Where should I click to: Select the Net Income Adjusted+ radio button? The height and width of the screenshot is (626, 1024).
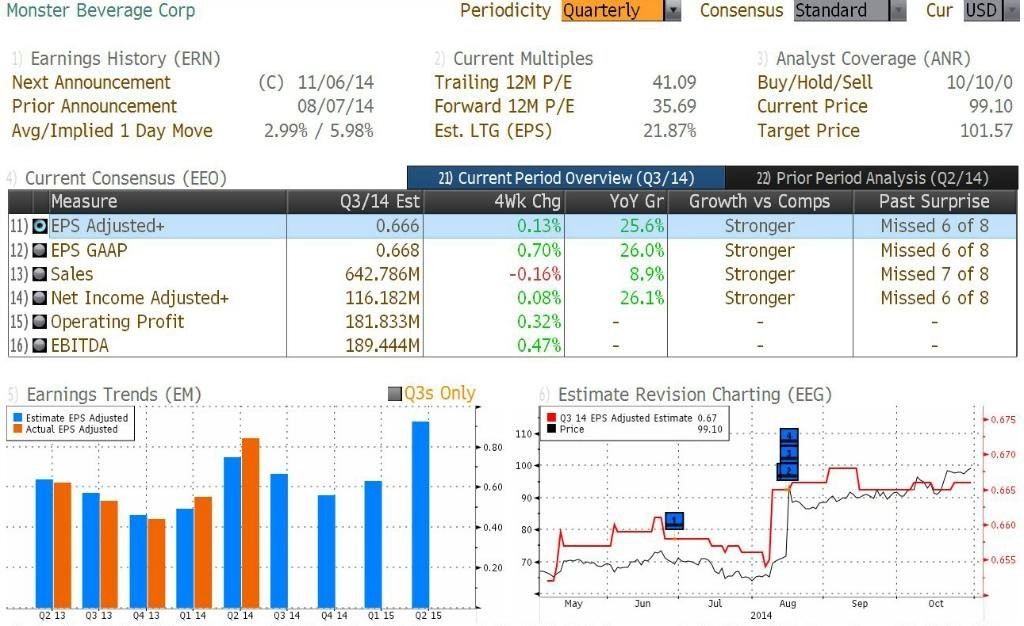click(x=40, y=298)
